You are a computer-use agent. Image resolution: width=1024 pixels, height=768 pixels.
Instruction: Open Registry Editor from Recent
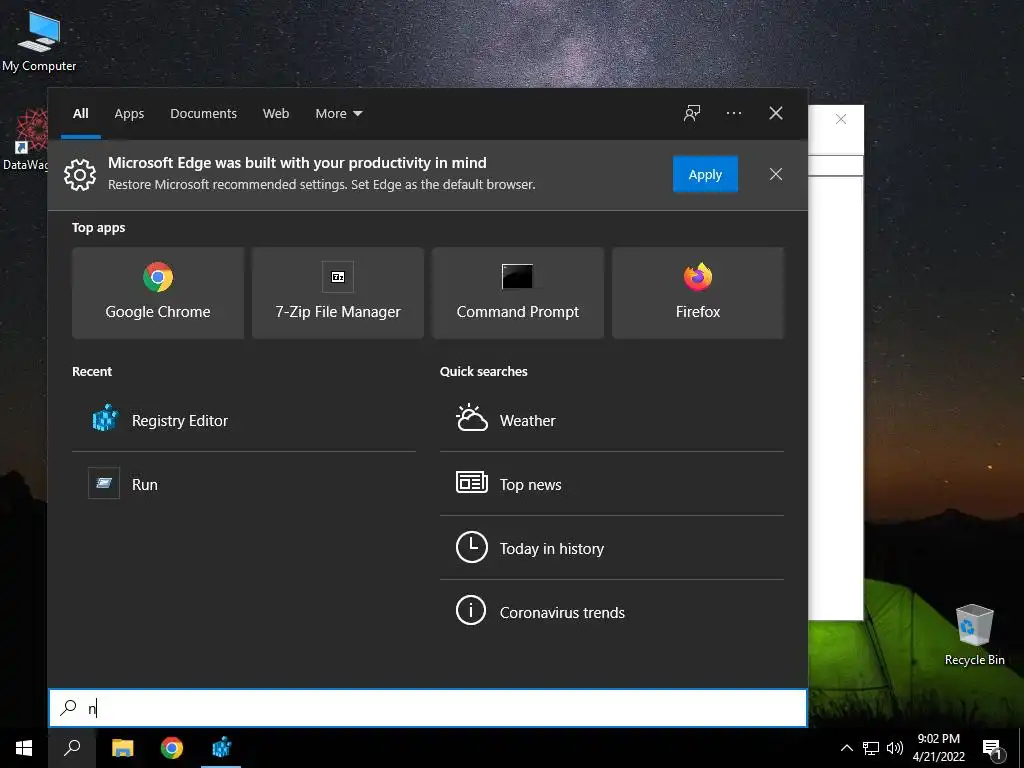pos(244,420)
